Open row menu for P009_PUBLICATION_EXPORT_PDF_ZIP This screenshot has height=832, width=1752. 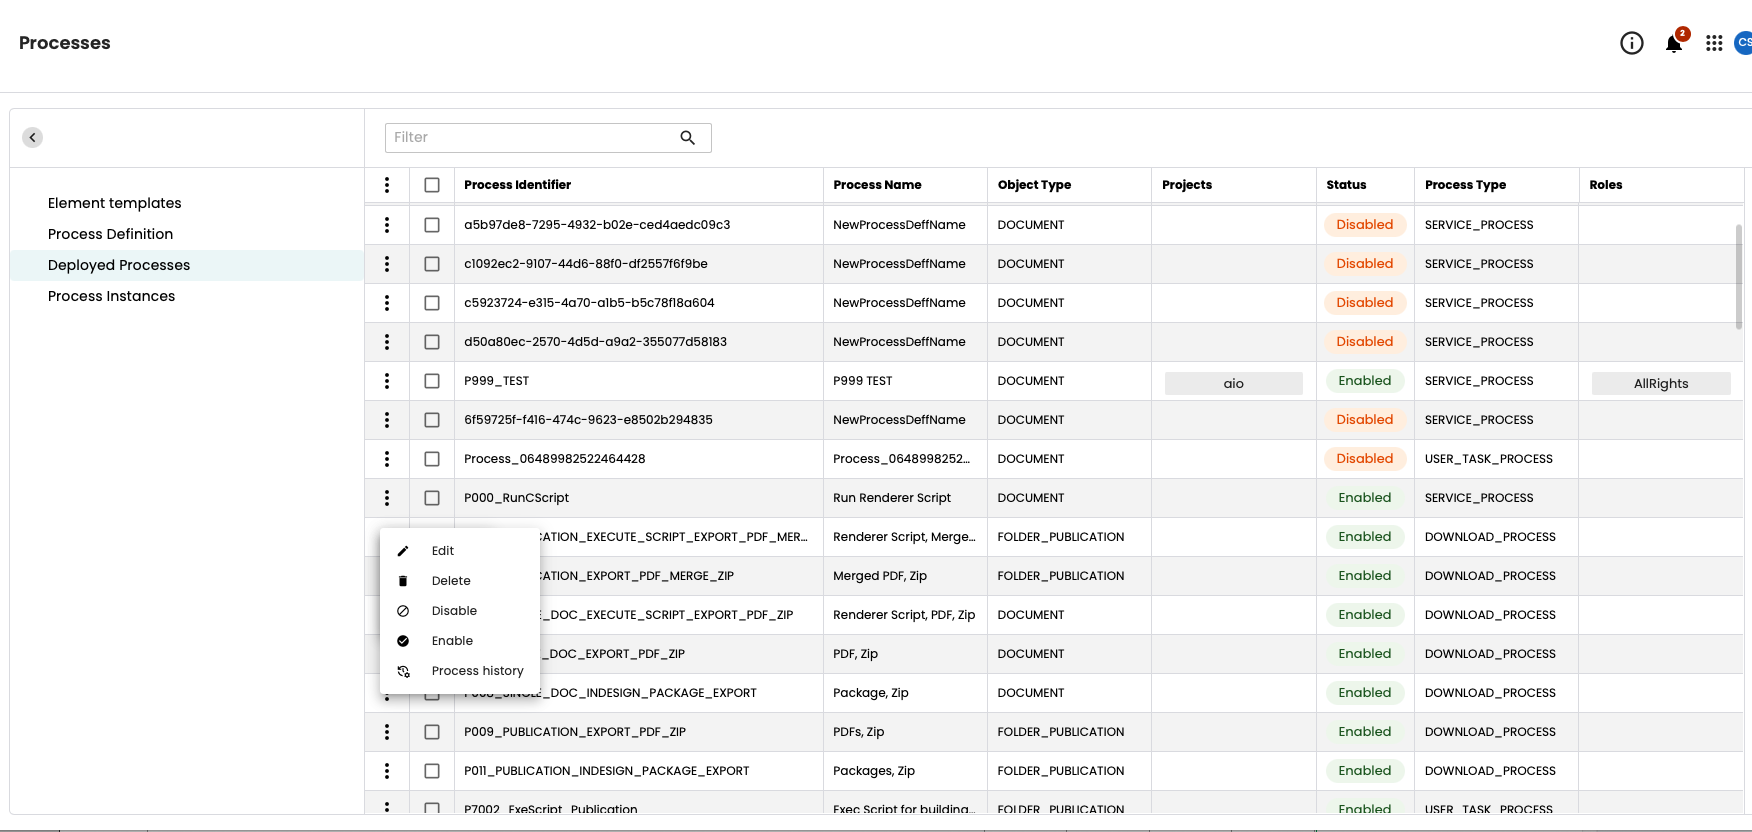click(387, 732)
